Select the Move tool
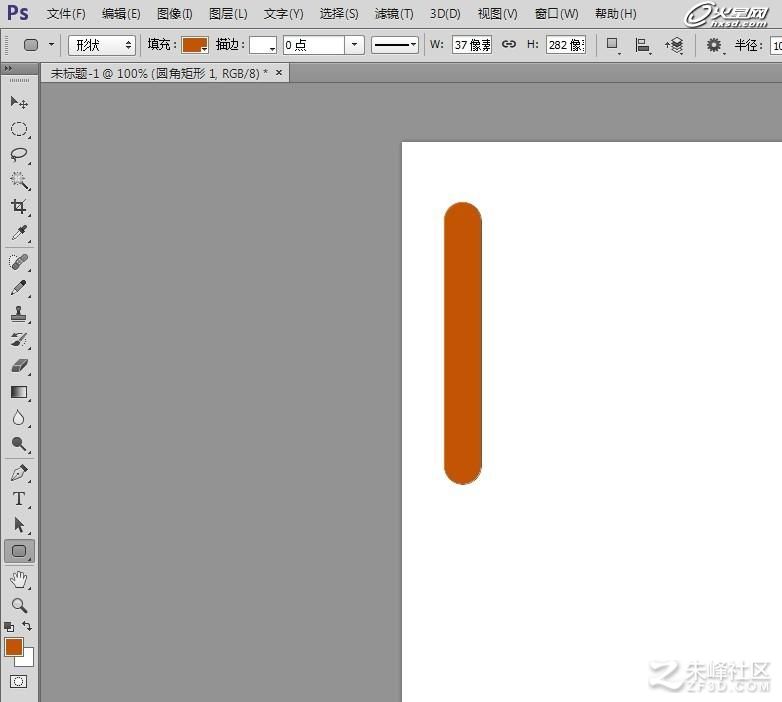The image size is (782, 702). point(19,102)
